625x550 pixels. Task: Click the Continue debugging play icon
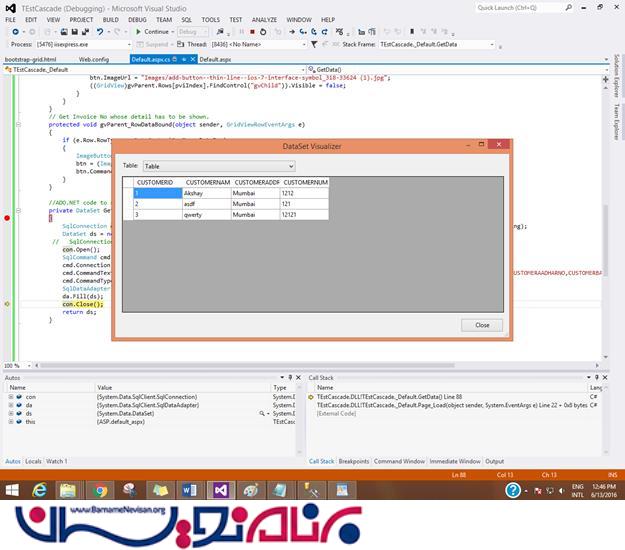(x=139, y=31)
